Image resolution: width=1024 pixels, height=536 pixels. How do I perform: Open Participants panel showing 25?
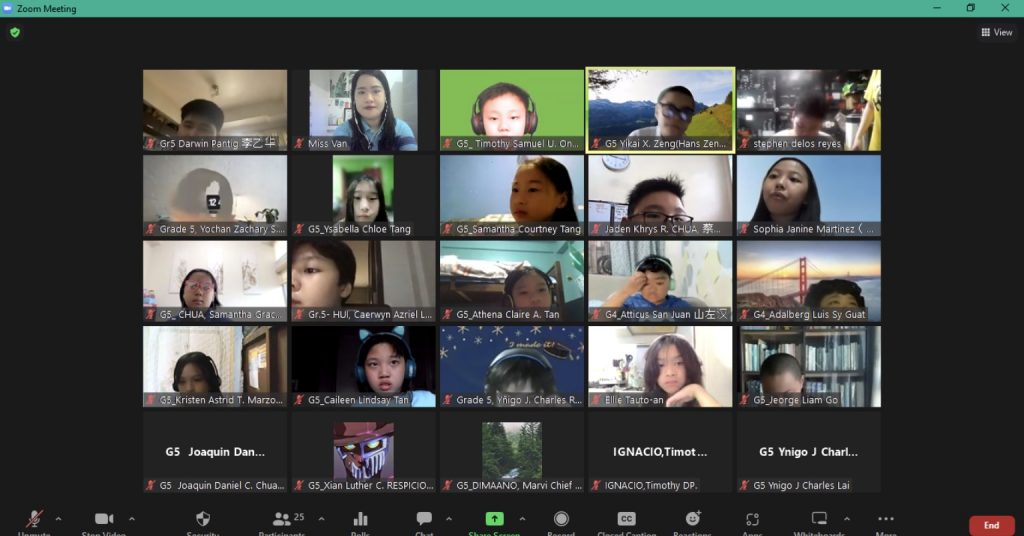[288, 519]
